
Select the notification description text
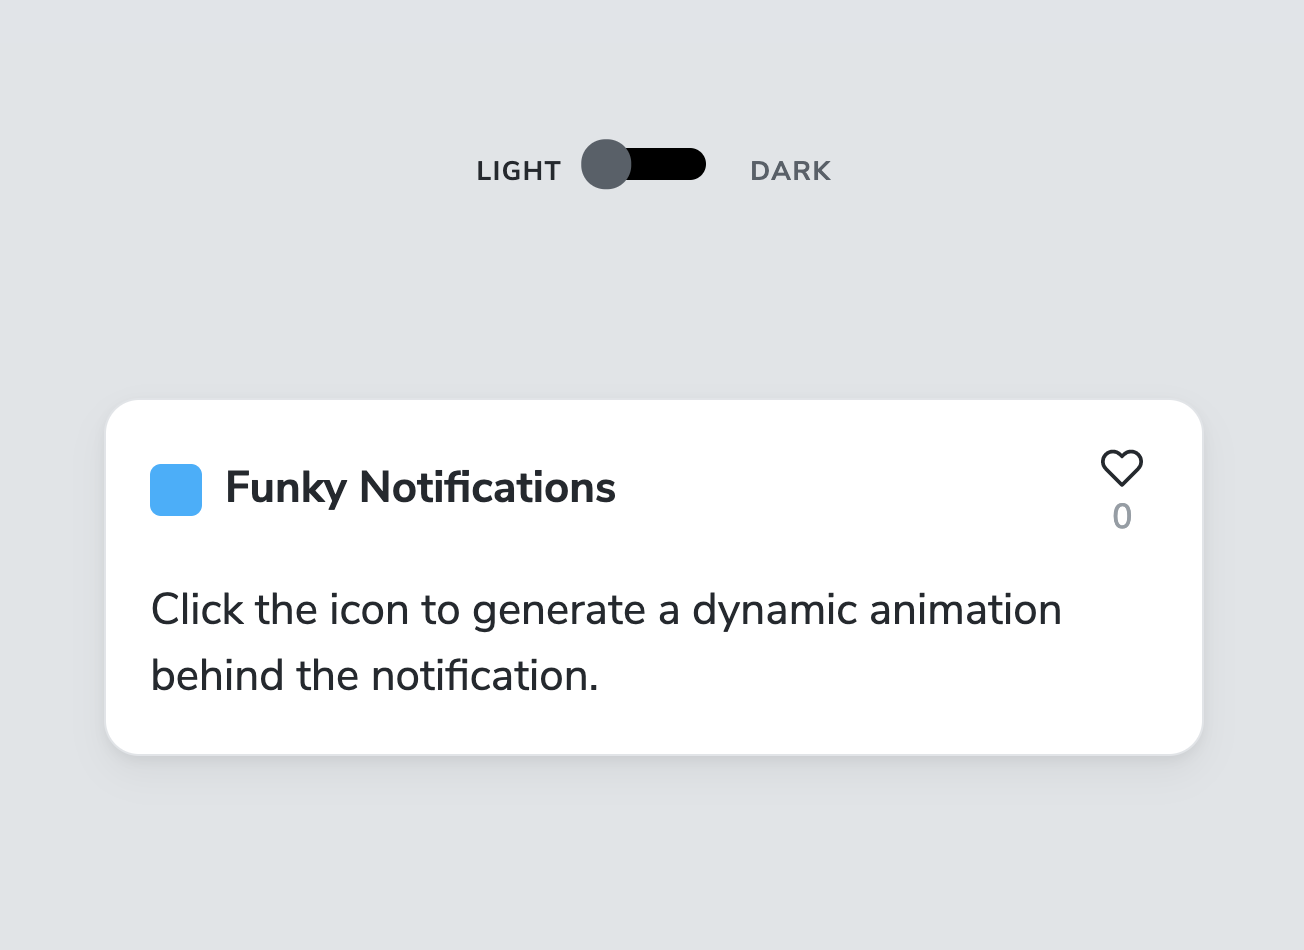605,640
